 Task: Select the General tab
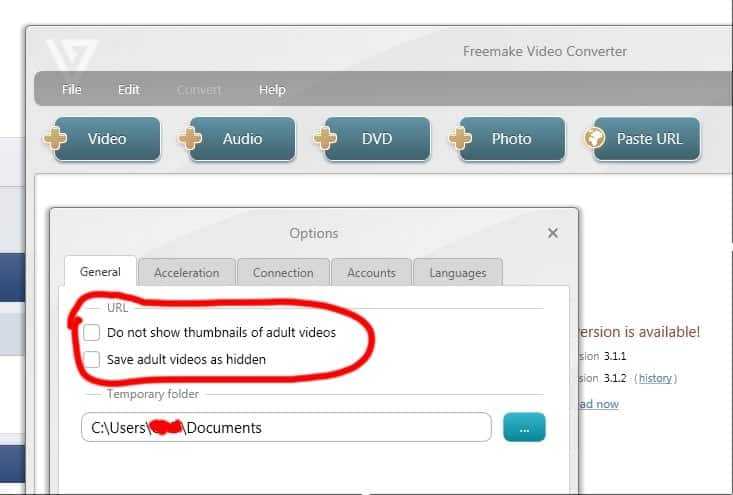(100, 272)
